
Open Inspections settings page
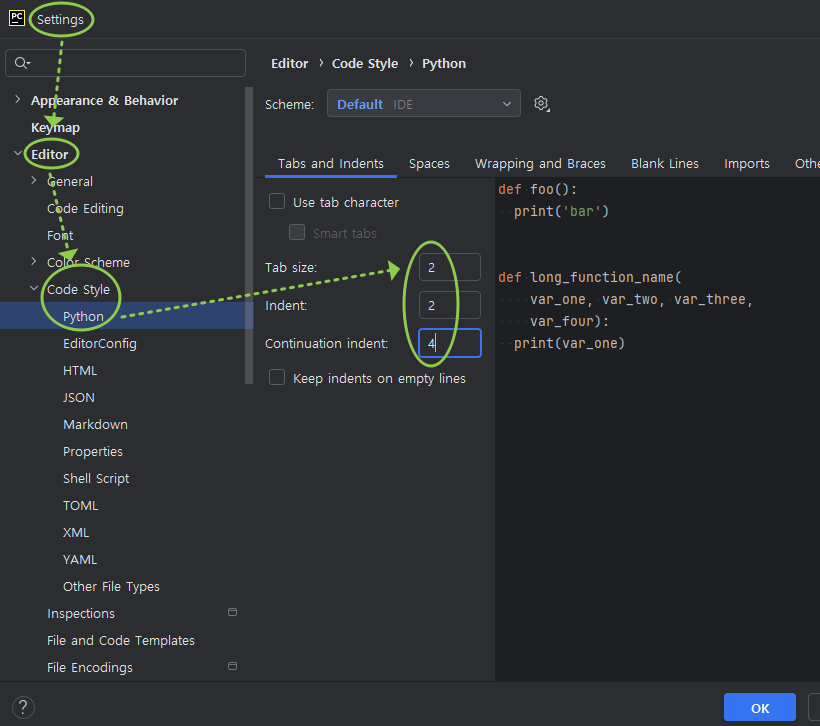pyautogui.click(x=81, y=614)
